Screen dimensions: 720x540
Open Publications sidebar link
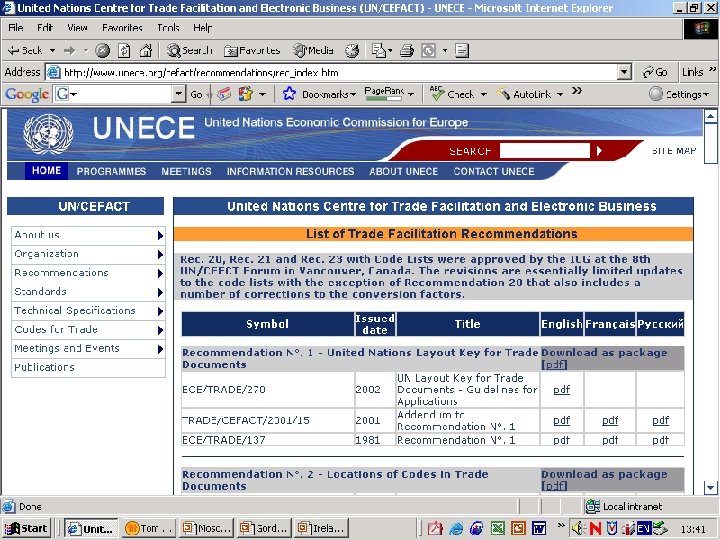pyautogui.click(x=44, y=367)
